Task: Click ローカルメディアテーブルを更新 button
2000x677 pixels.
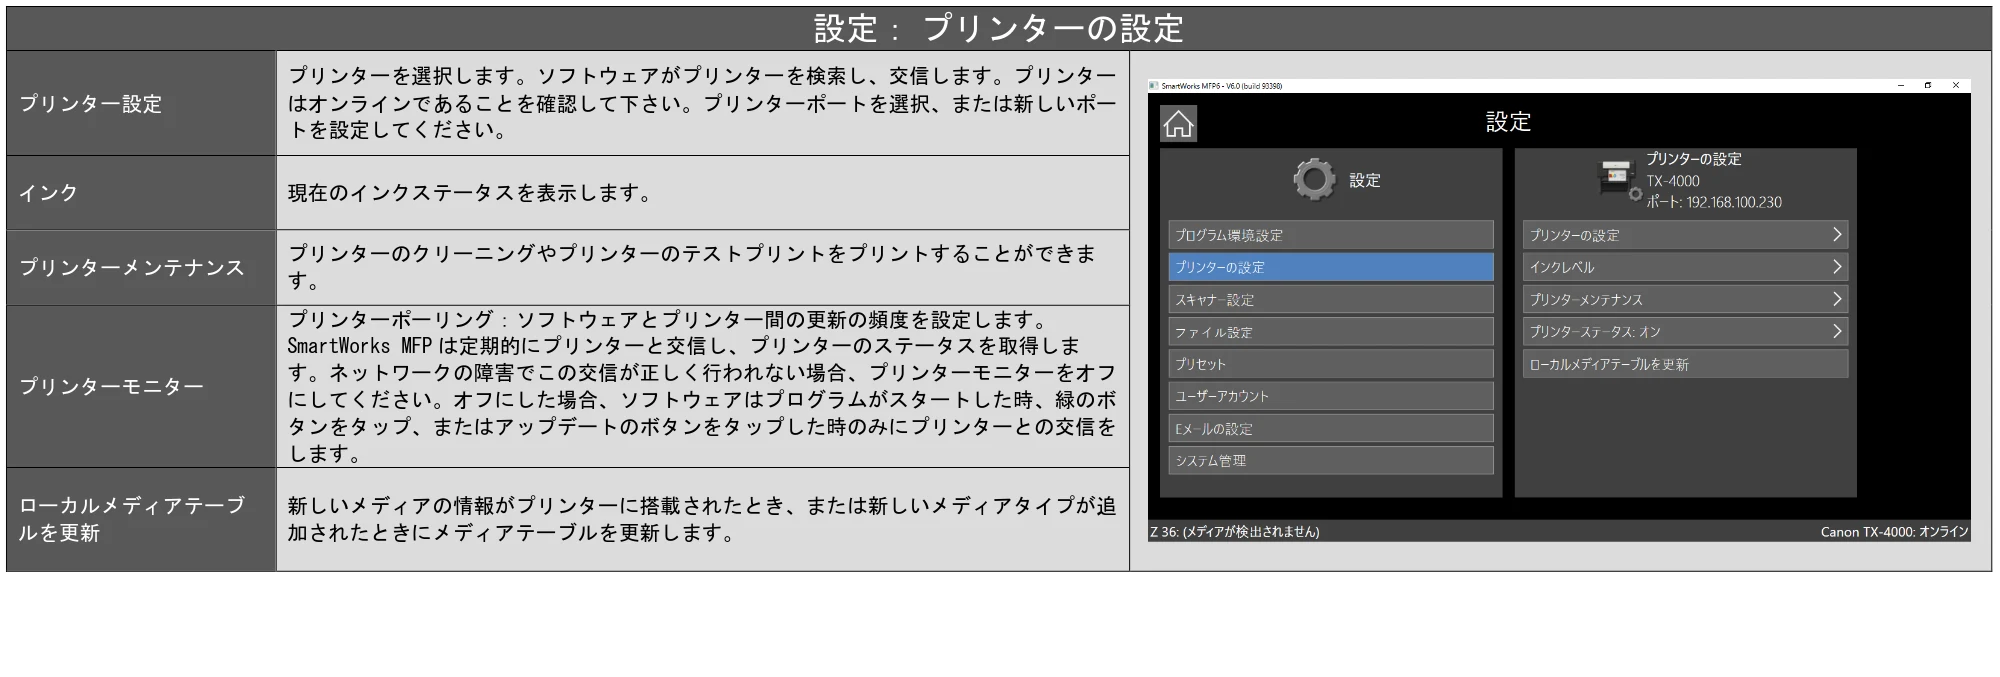Action: pos(1685,364)
